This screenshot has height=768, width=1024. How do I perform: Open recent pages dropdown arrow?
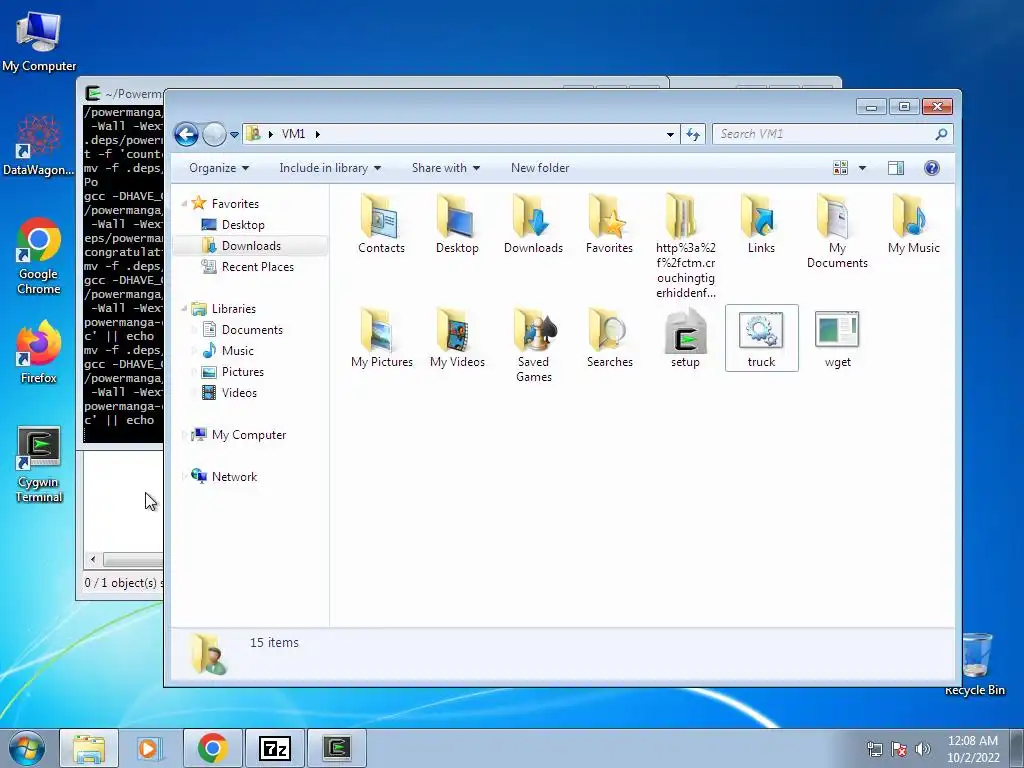tap(234, 135)
